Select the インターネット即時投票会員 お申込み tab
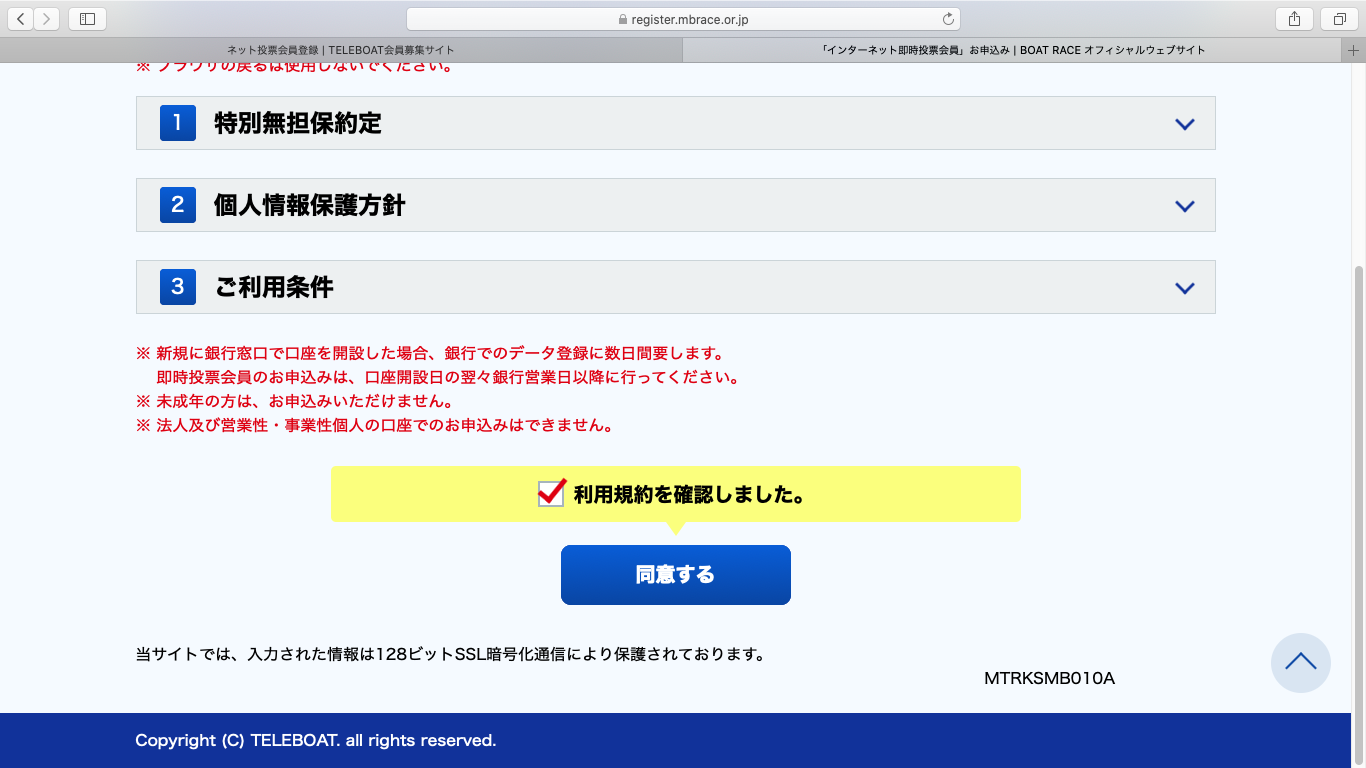 (x=1012, y=50)
